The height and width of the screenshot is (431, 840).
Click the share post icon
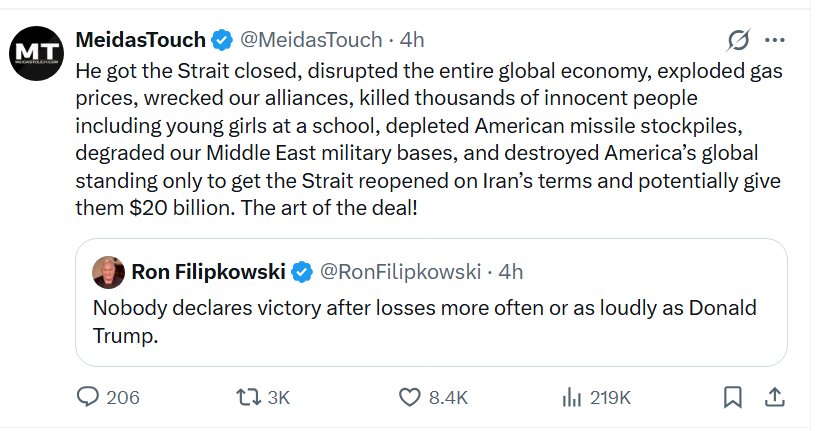[774, 397]
